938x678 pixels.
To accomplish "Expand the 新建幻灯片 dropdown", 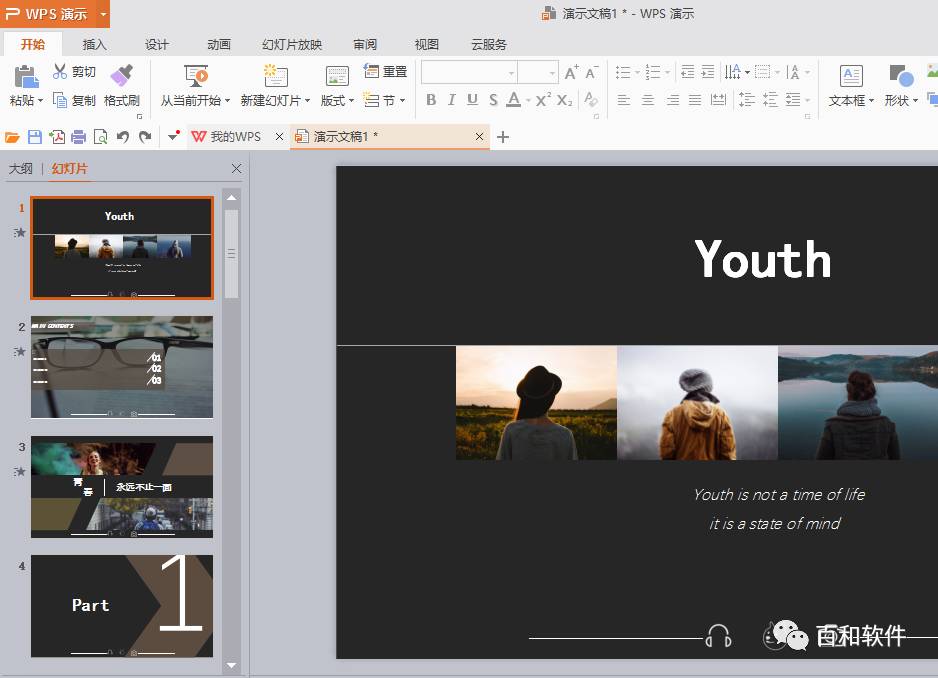I will 307,101.
